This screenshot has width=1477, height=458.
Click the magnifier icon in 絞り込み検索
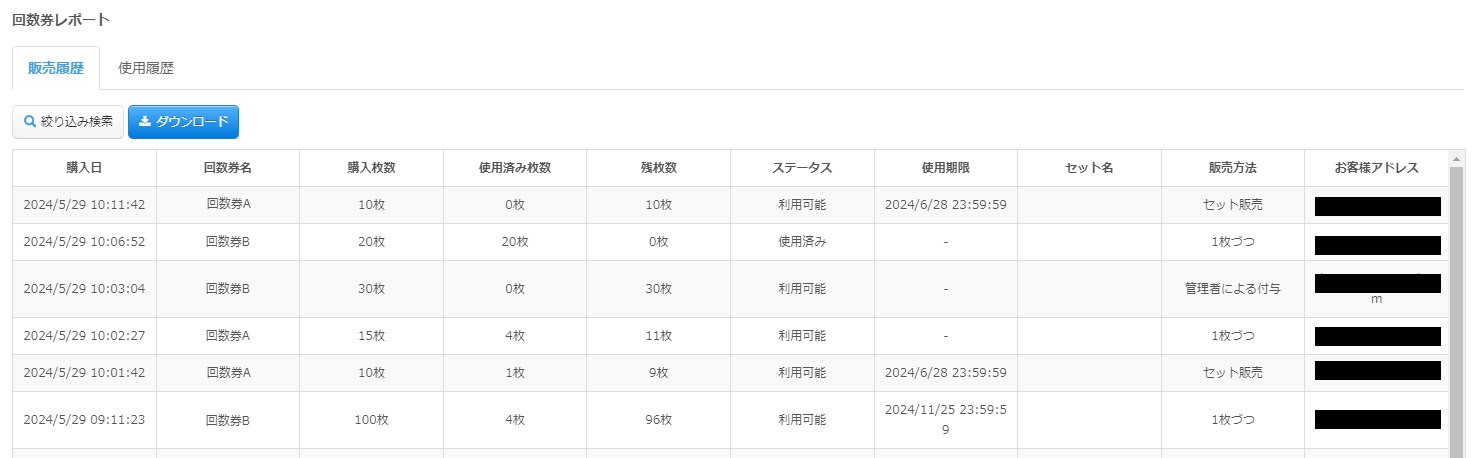[30, 122]
